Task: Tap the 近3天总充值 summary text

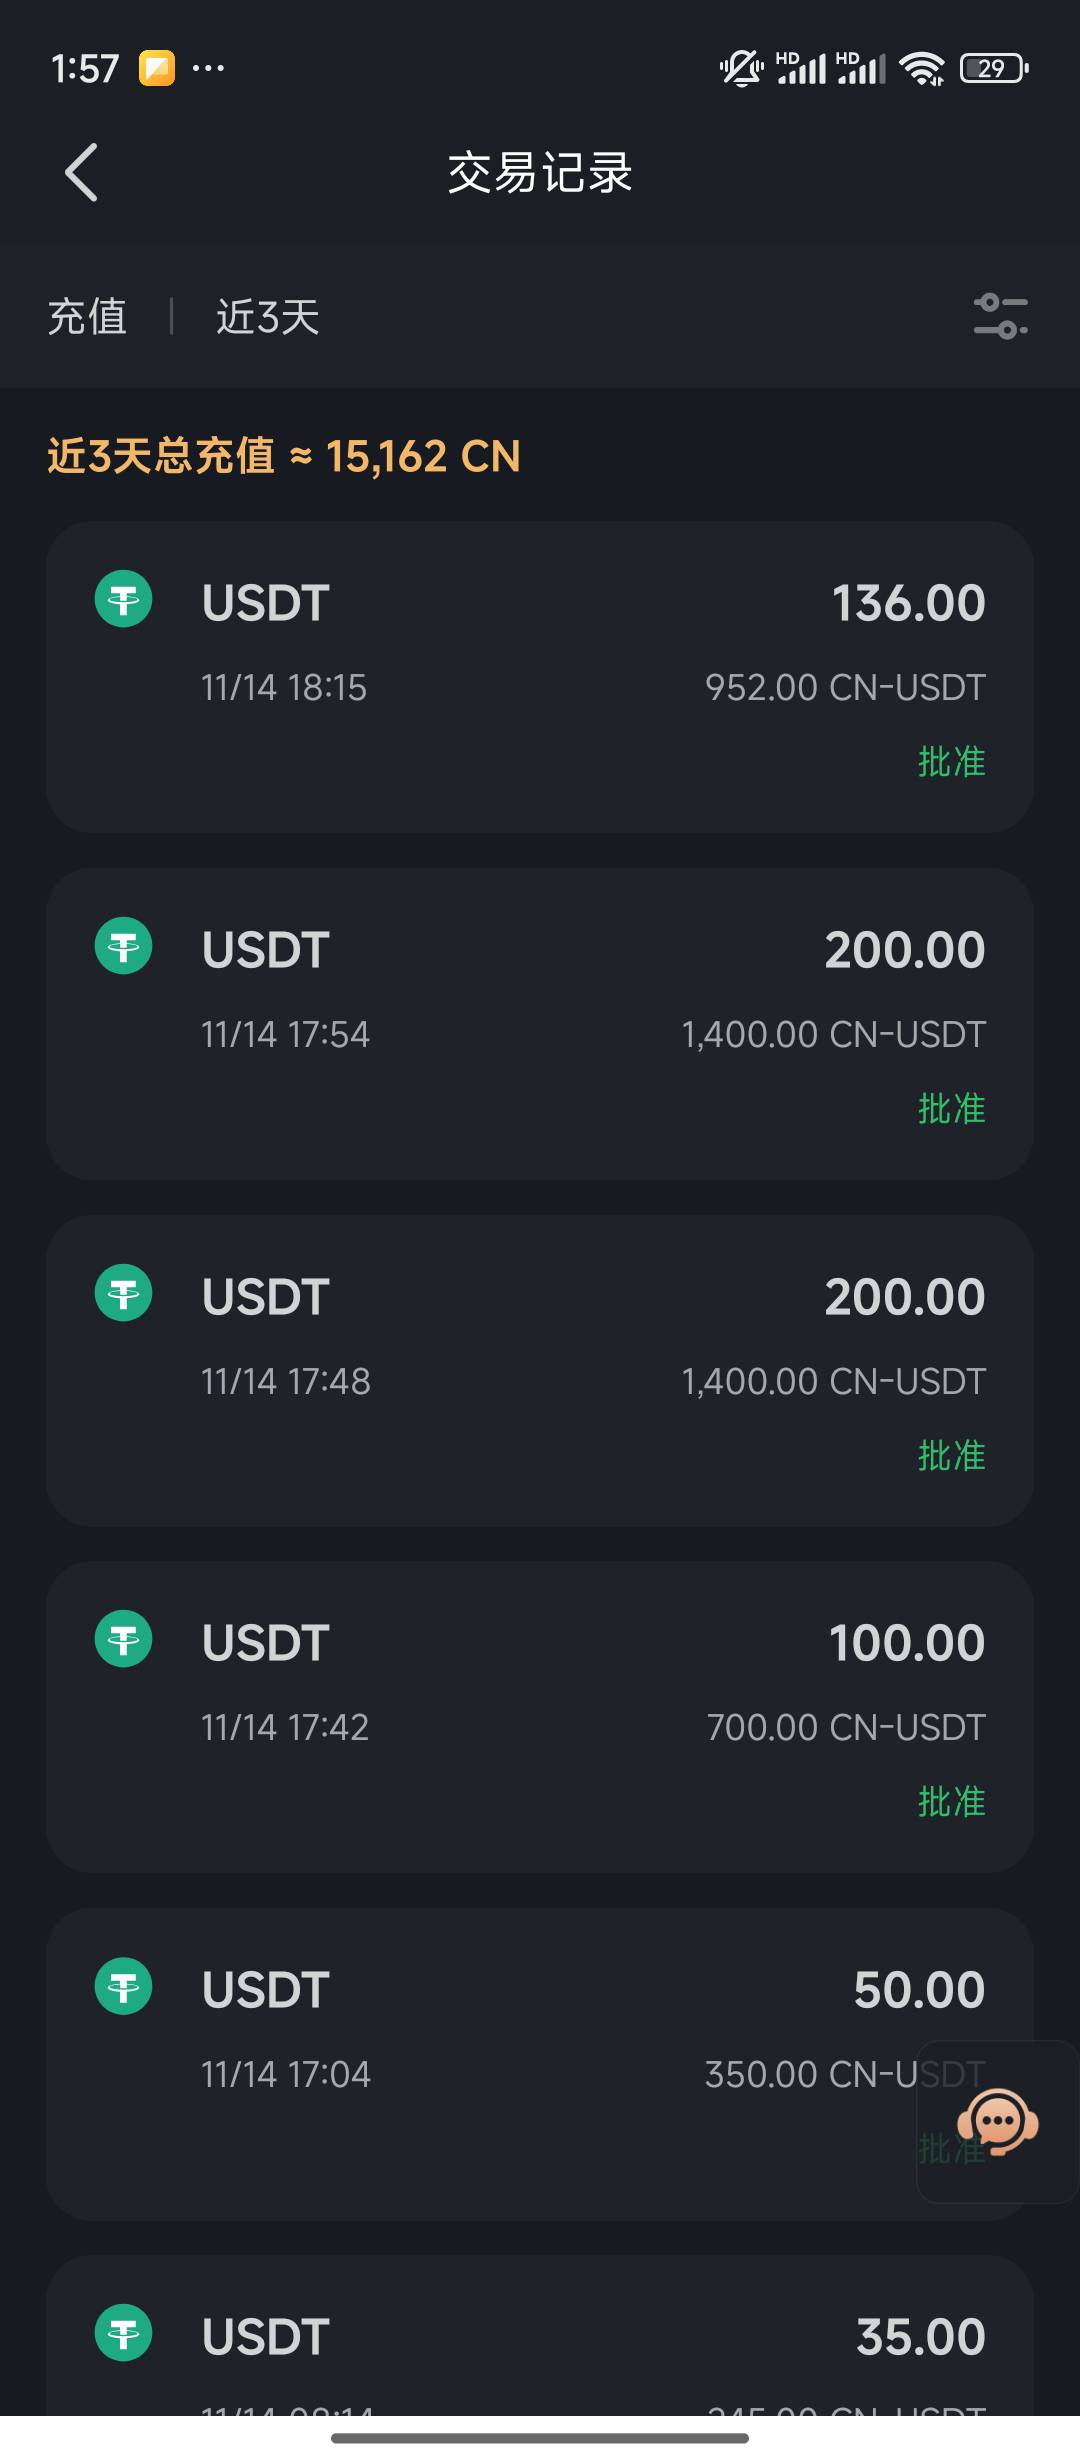Action: [284, 457]
